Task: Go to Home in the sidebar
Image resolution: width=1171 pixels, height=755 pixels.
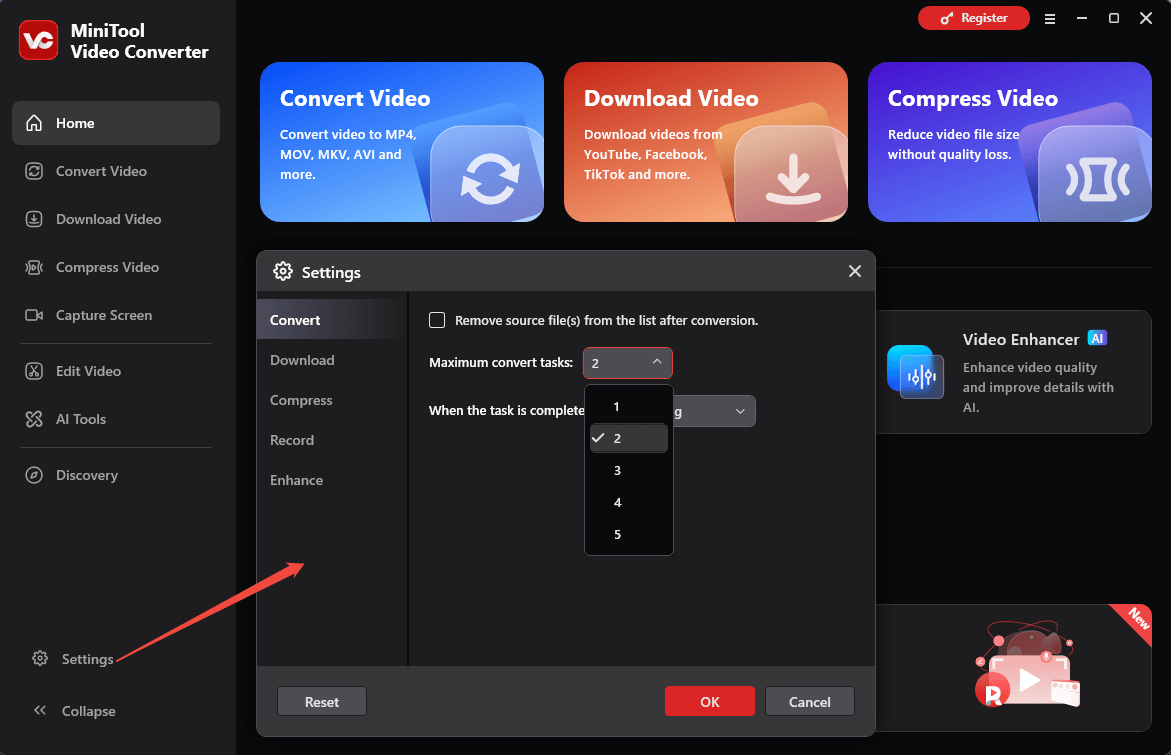Action: point(116,123)
